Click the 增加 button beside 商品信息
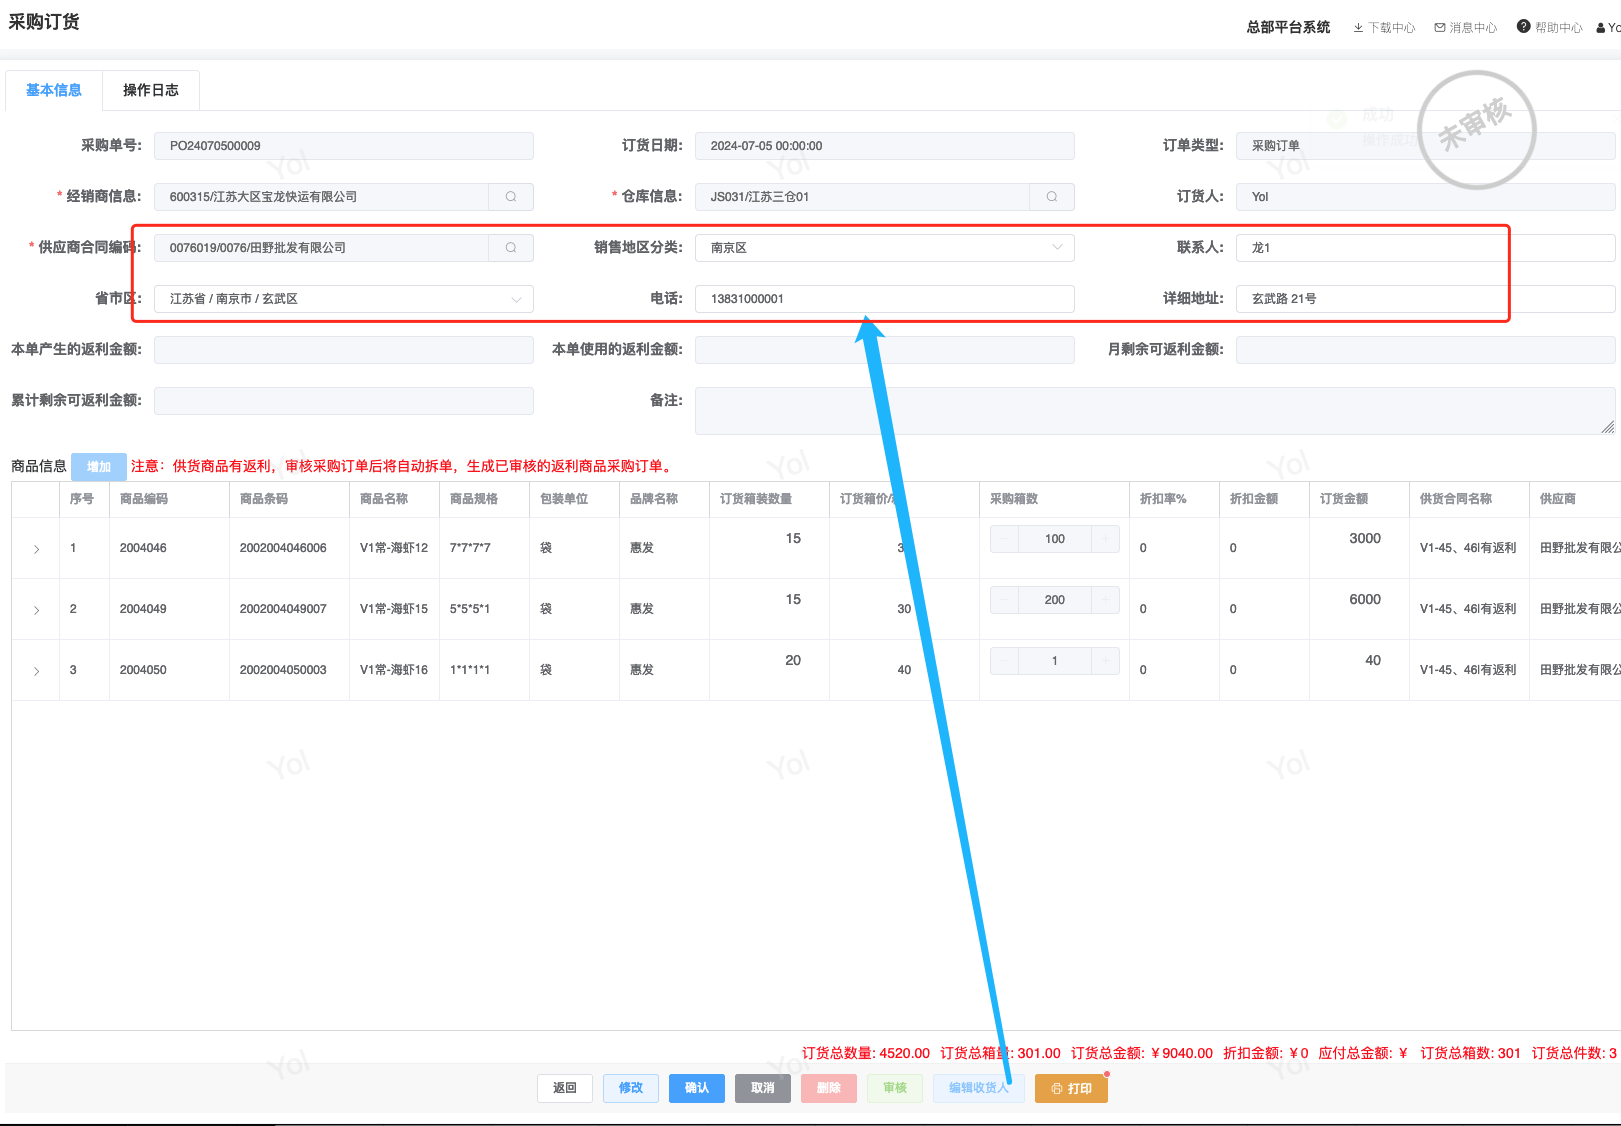The width and height of the screenshot is (1621, 1126). click(99, 467)
